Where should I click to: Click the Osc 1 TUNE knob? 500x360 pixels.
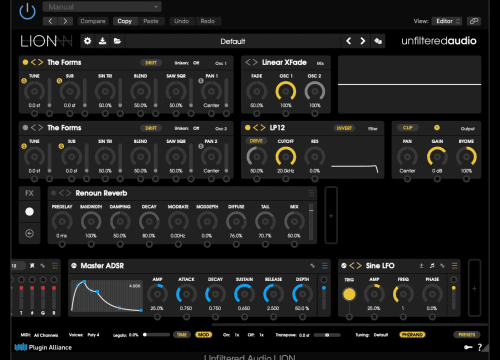34,91
